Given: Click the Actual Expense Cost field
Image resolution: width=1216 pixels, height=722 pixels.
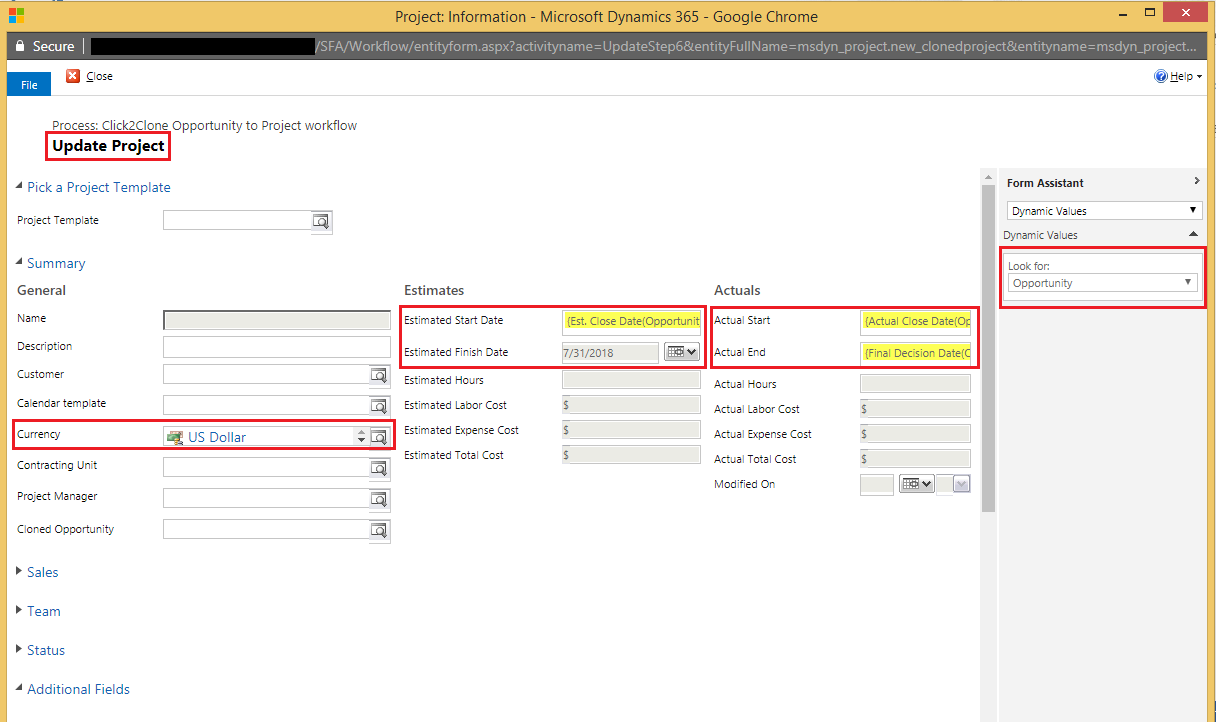Looking at the screenshot, I should 915,434.
